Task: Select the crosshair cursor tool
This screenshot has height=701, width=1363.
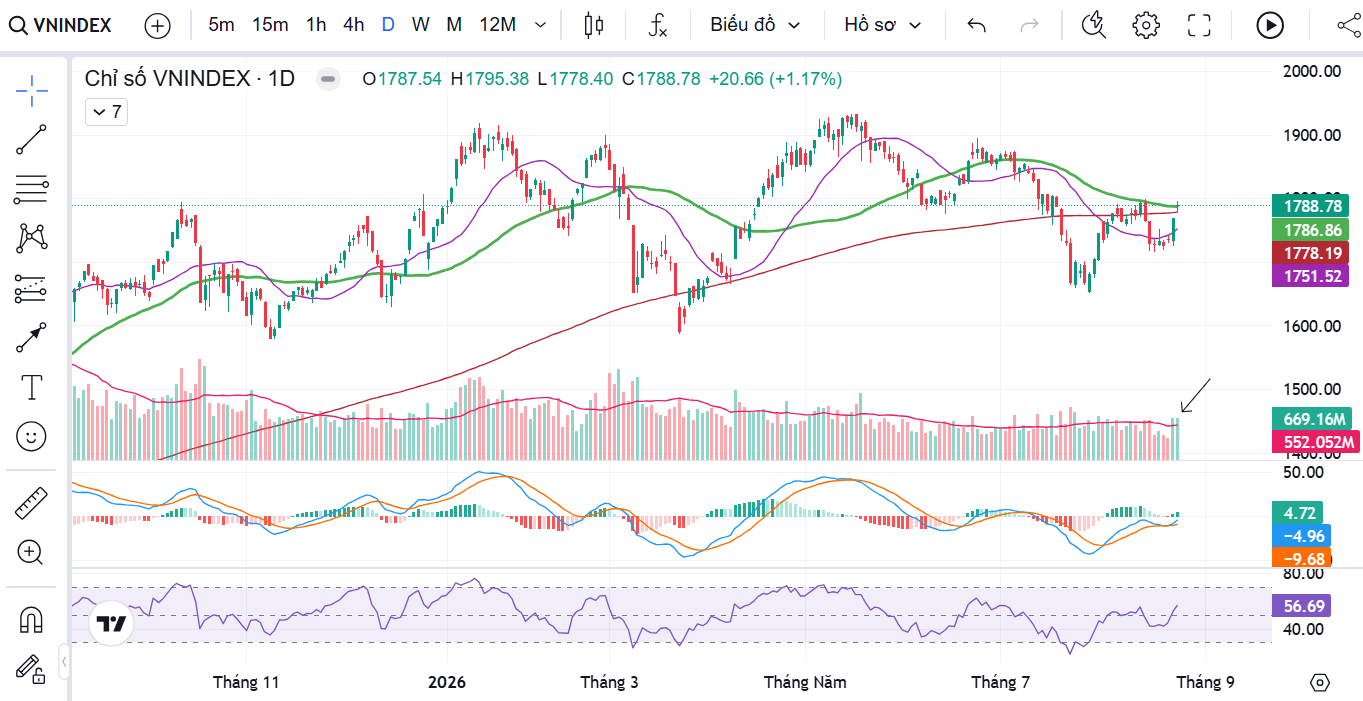Action: [32, 91]
